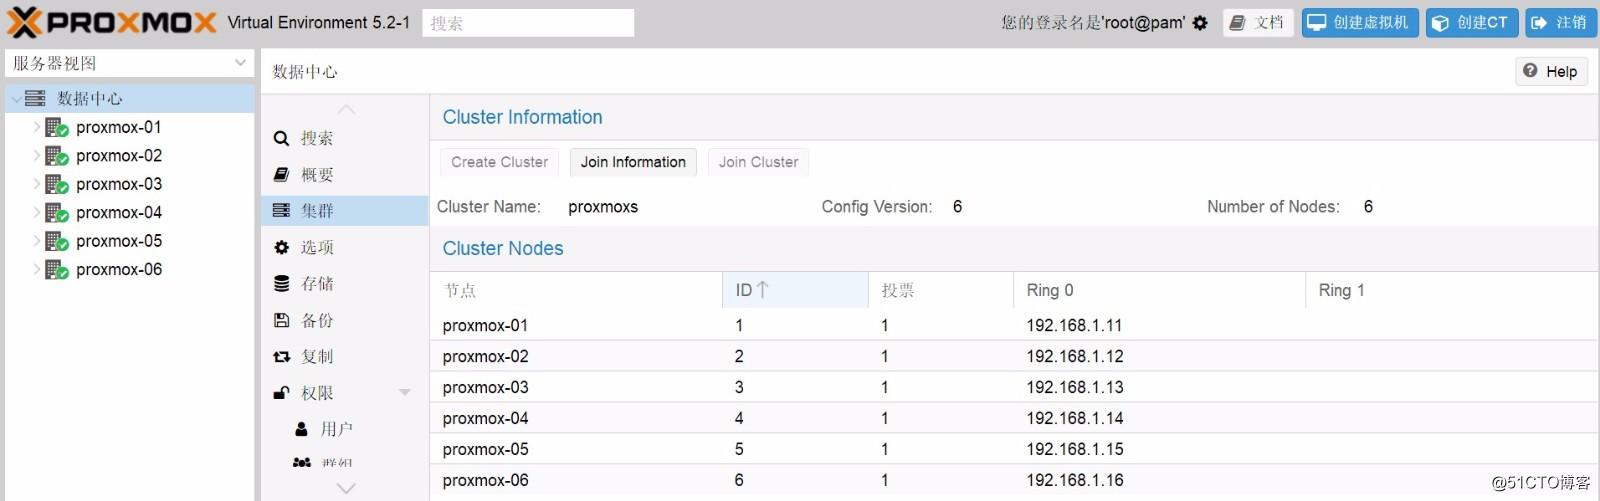Select the proxmox-01 row in Cluster Nodes
Viewport: 1600px width, 501px height.
(1014, 325)
